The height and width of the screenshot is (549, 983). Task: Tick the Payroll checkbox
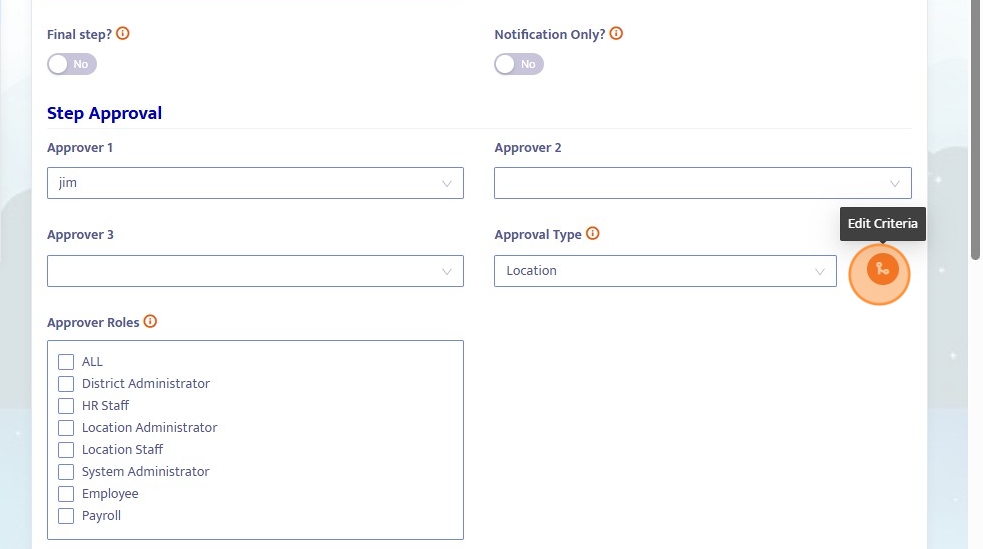click(66, 516)
